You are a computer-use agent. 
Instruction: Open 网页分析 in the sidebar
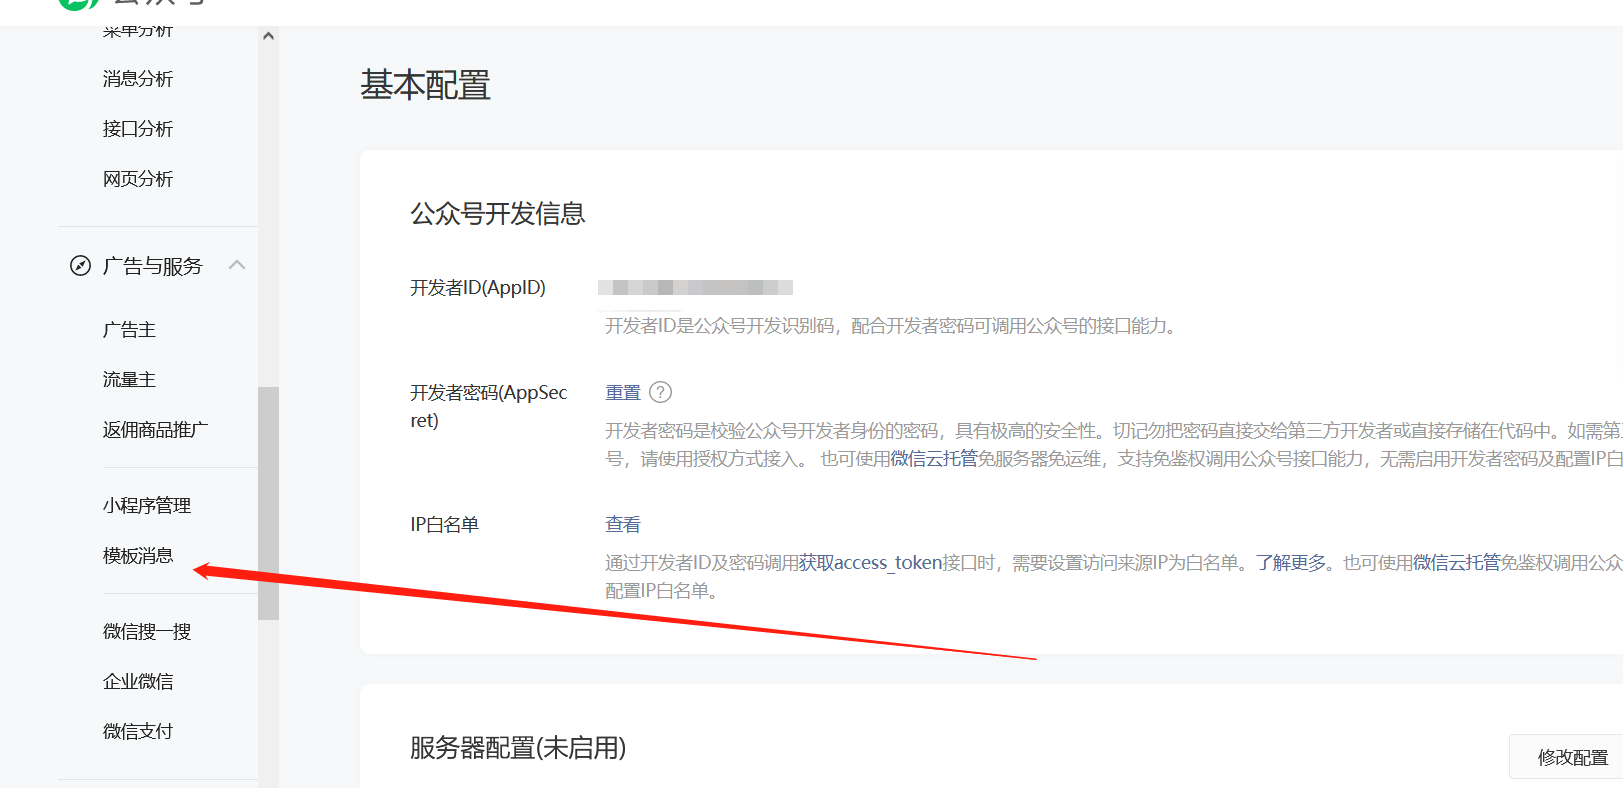click(138, 179)
